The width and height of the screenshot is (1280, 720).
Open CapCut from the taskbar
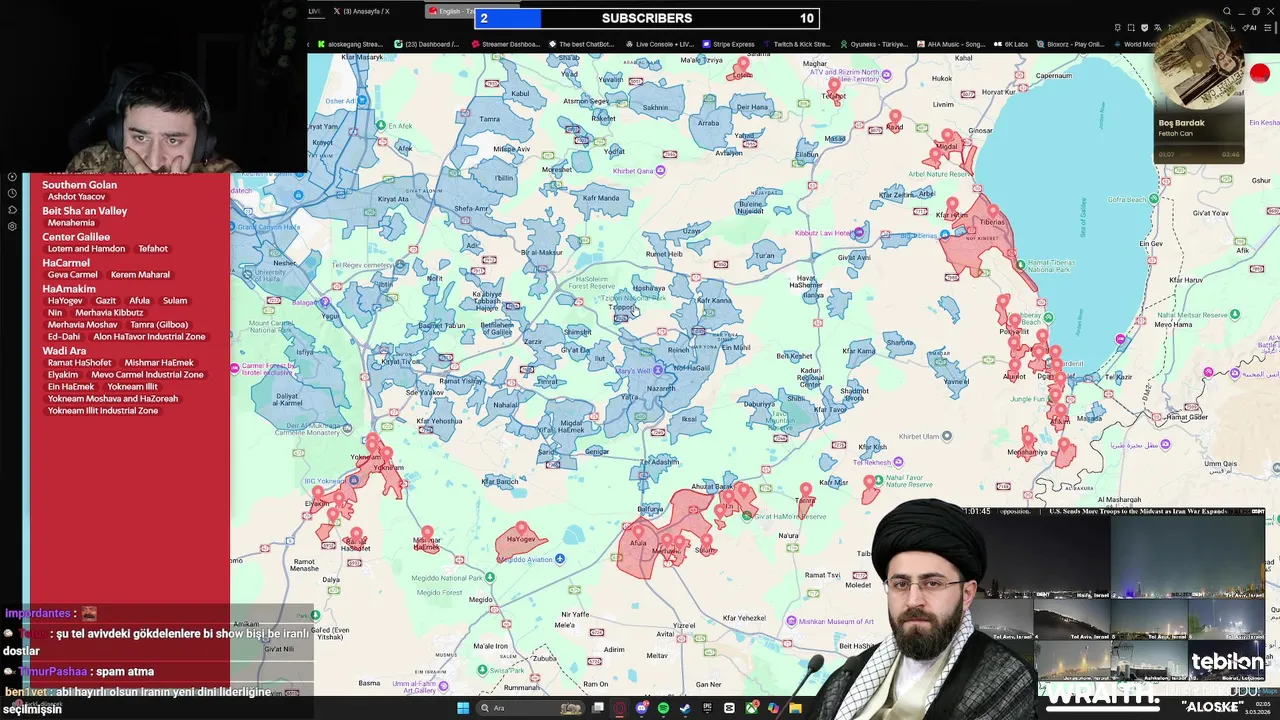tap(729, 708)
